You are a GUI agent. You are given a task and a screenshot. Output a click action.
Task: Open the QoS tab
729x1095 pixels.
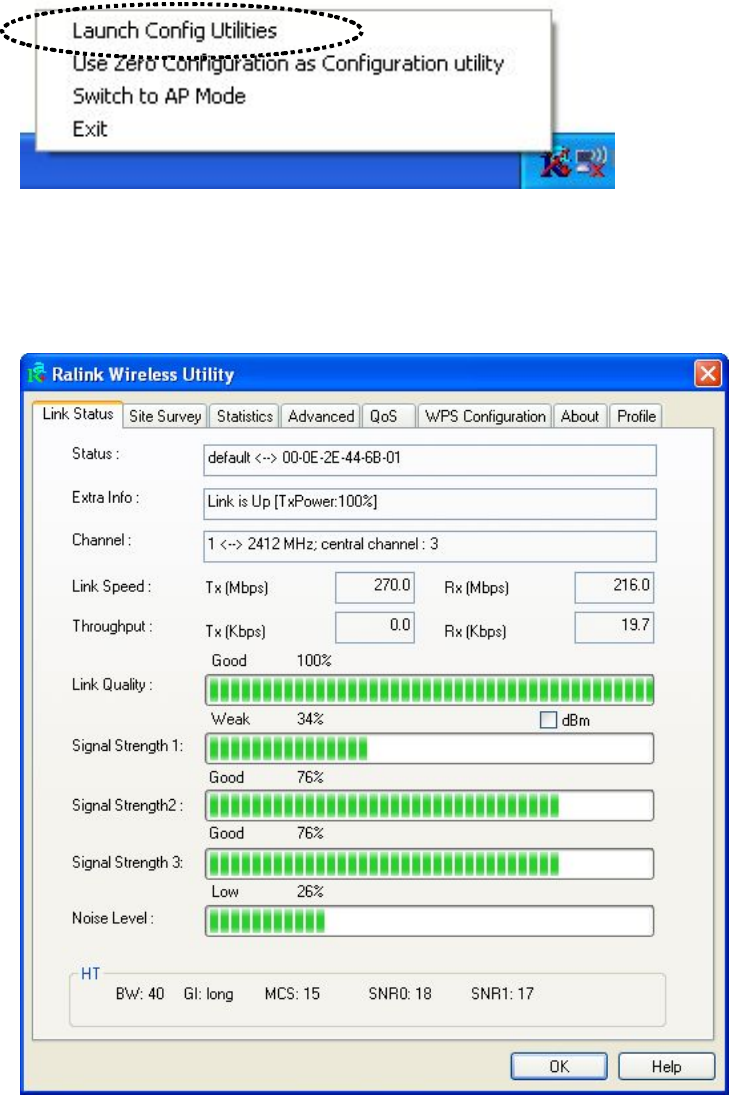pos(388,416)
